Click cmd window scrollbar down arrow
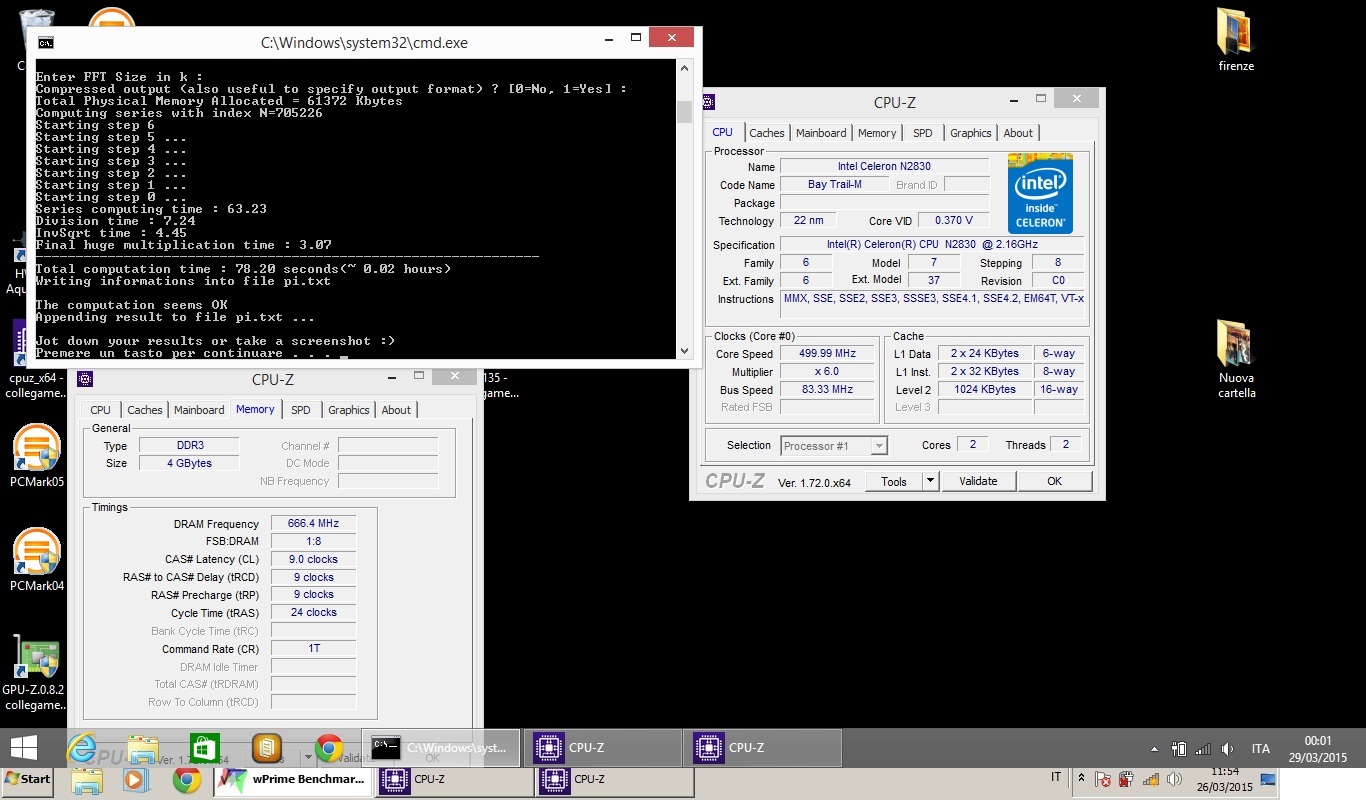Viewport: 1366px width, 800px height. point(685,351)
